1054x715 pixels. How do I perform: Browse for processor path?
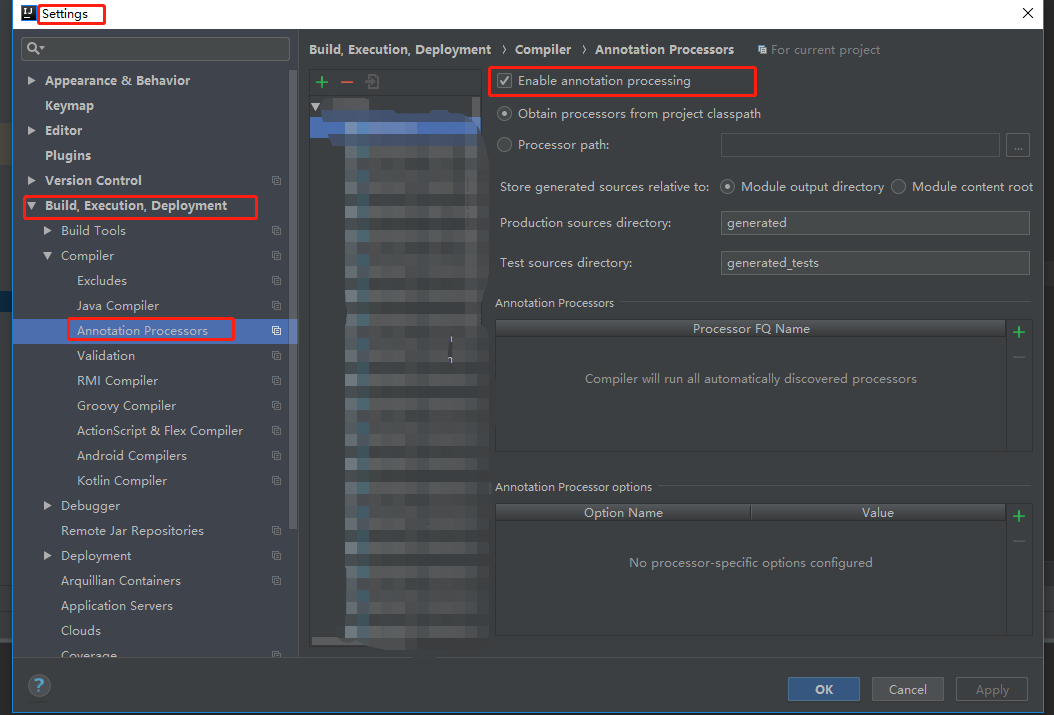(x=1018, y=145)
